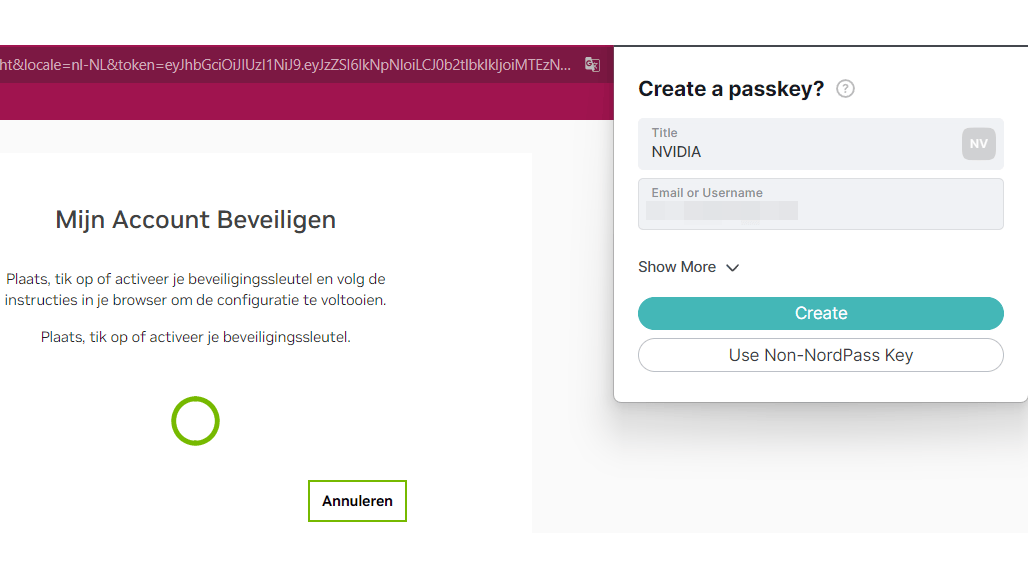Image resolution: width=1028 pixels, height=578 pixels.
Task: Click the Show More label text
Action: (x=677, y=267)
